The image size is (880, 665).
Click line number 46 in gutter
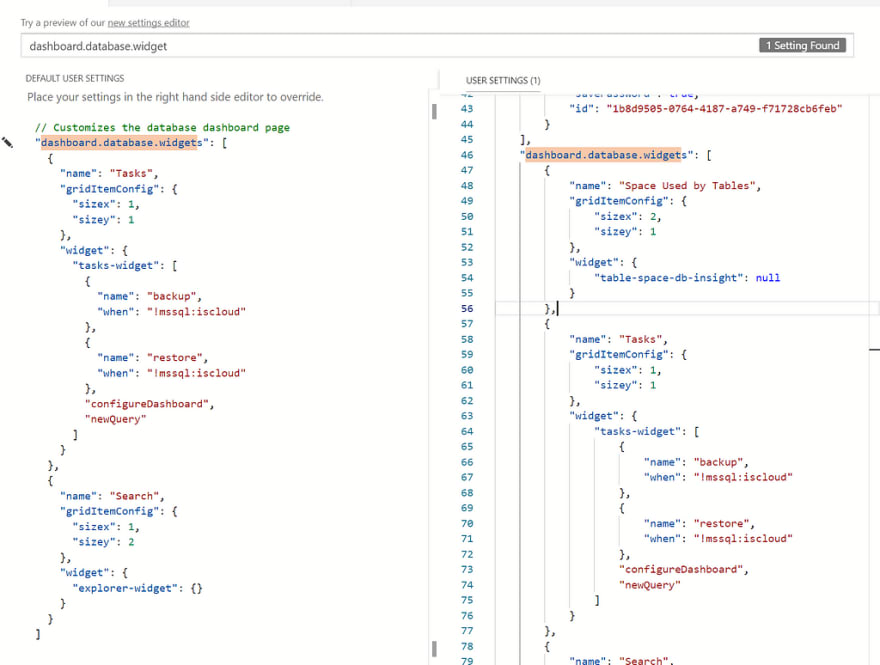467,155
